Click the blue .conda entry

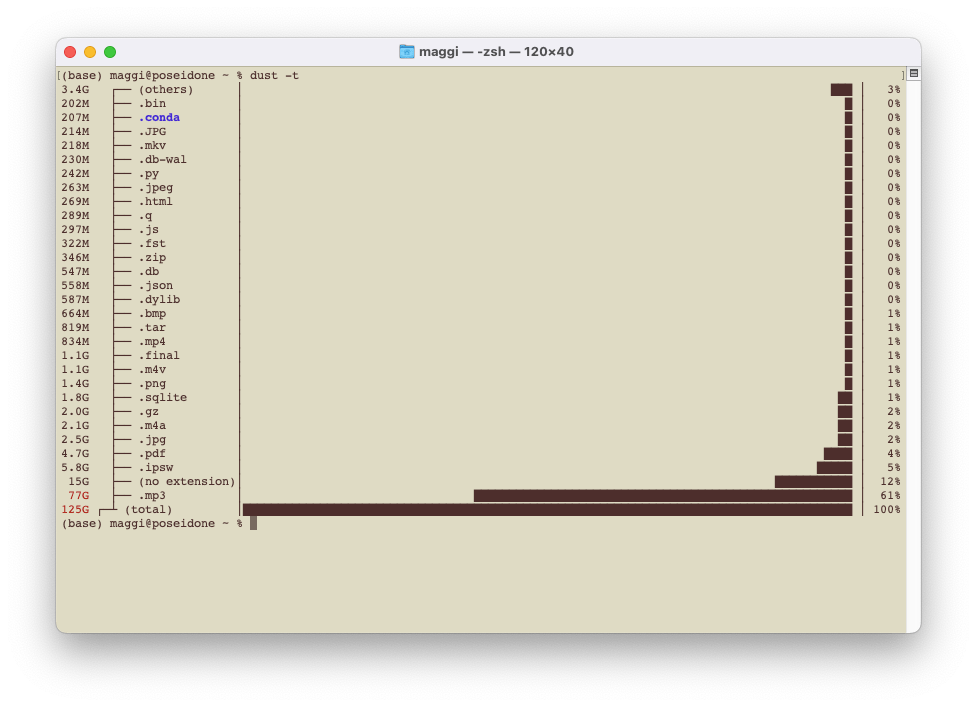pos(159,118)
